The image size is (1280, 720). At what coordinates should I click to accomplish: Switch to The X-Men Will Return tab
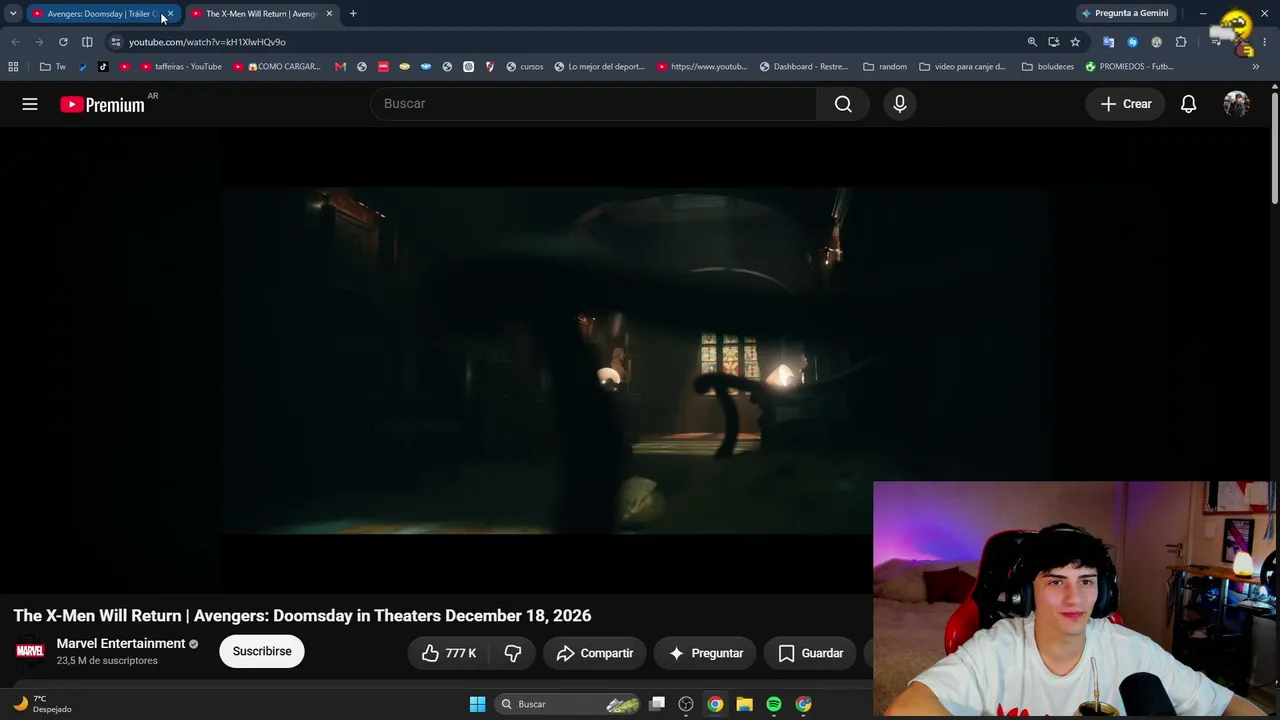(255, 14)
